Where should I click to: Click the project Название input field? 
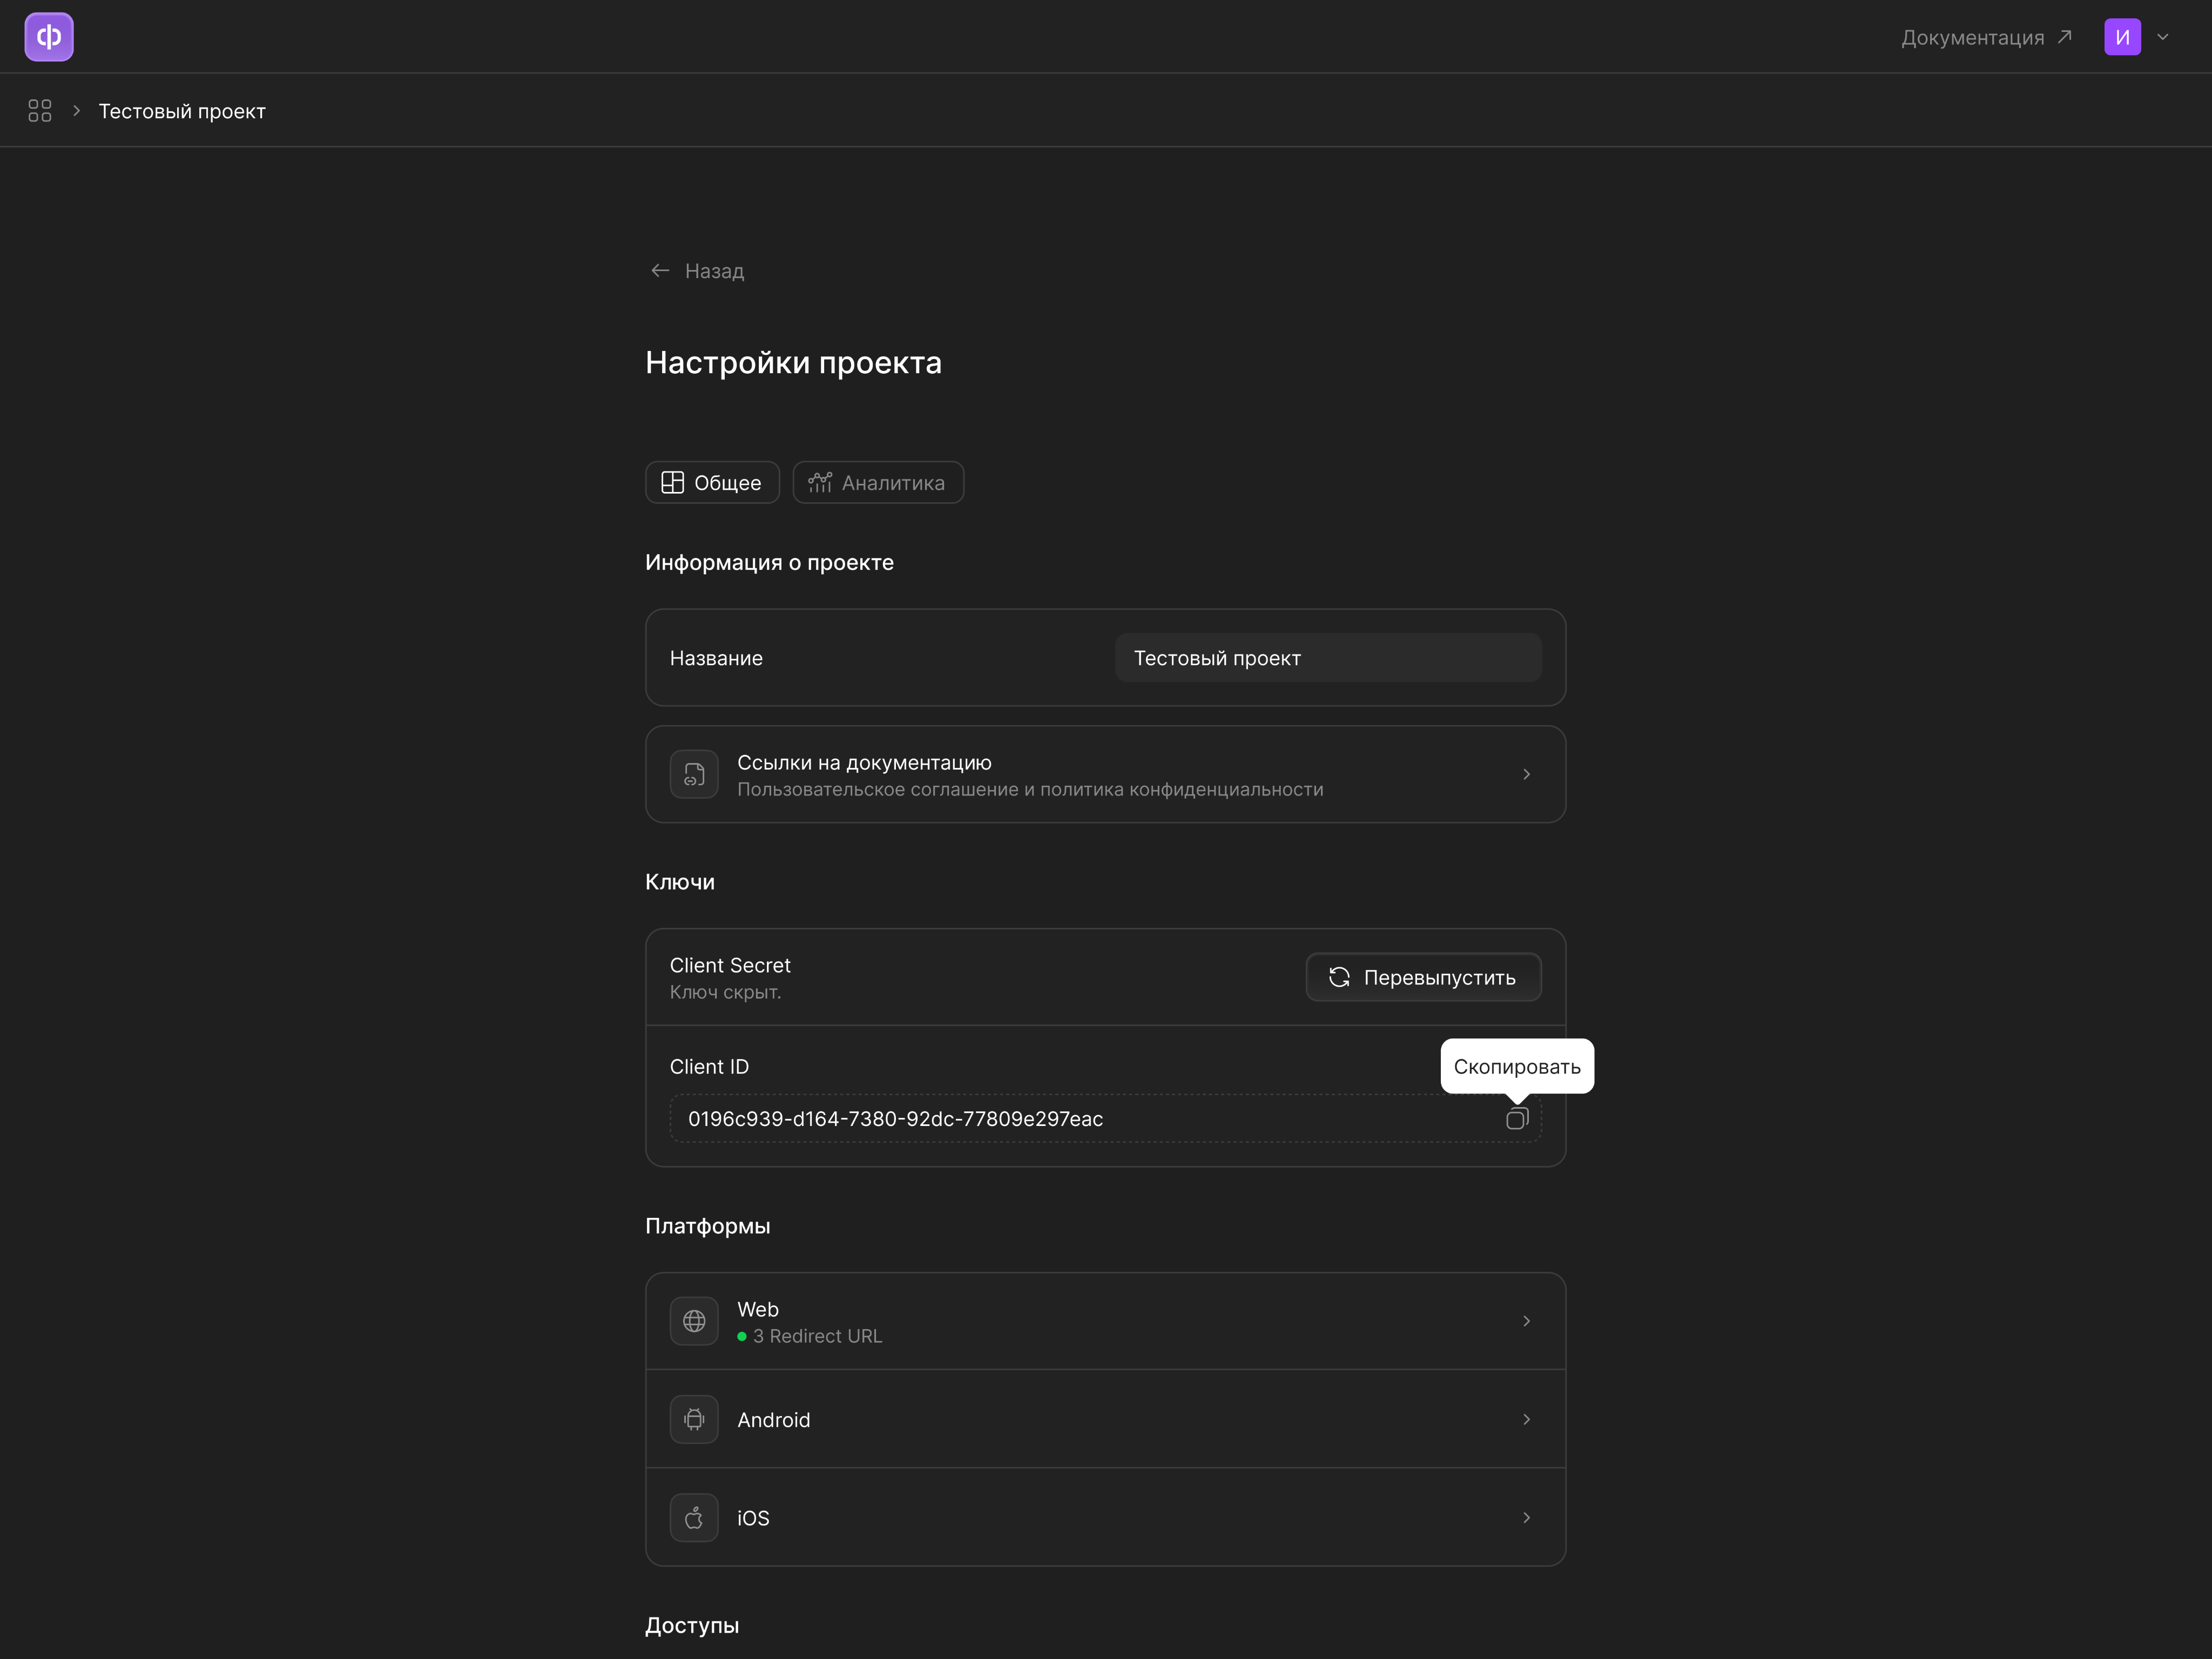pos(1328,658)
